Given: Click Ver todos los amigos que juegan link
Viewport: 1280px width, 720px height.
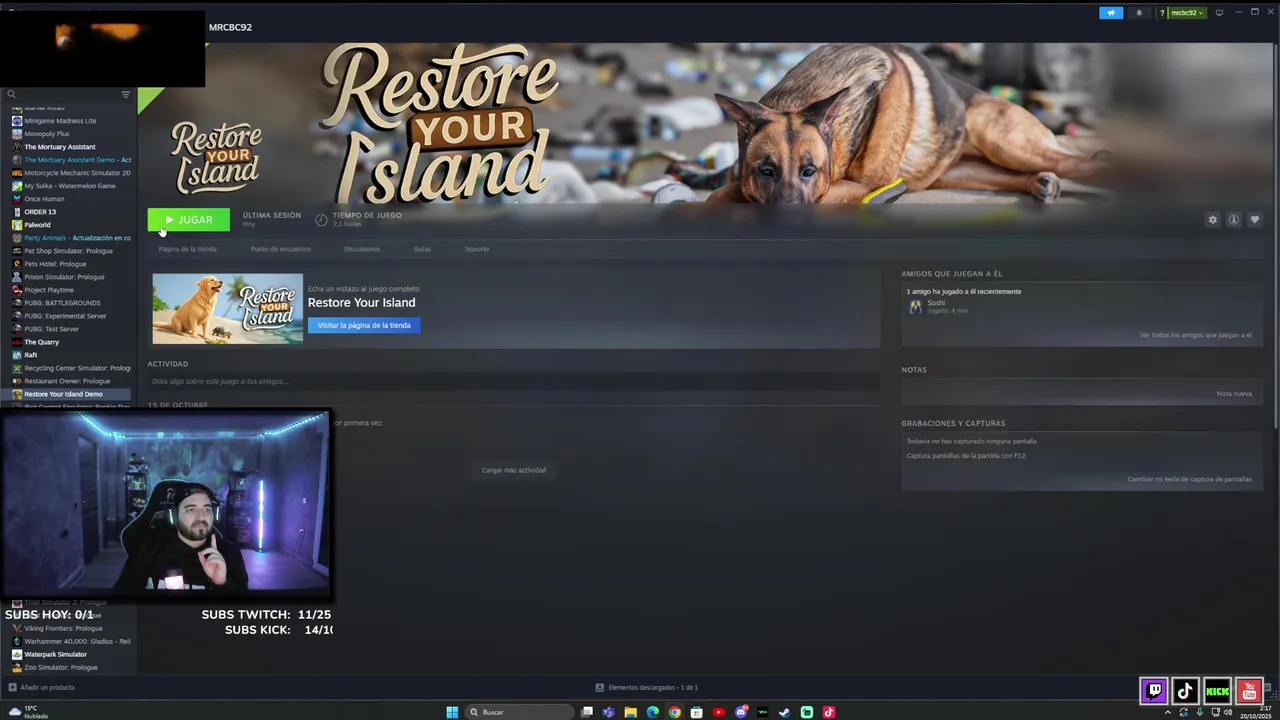Looking at the screenshot, I should 1195,335.
